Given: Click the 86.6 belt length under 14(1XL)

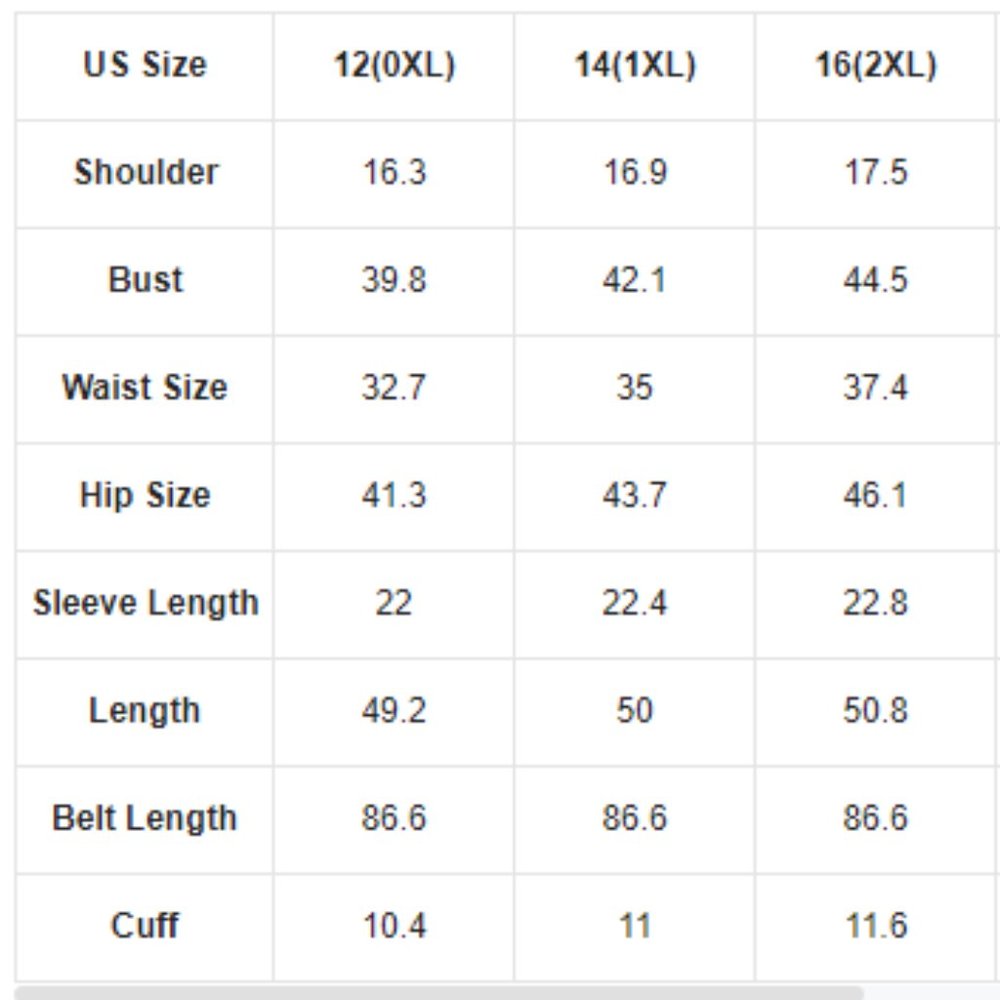Looking at the screenshot, I should click(635, 818).
